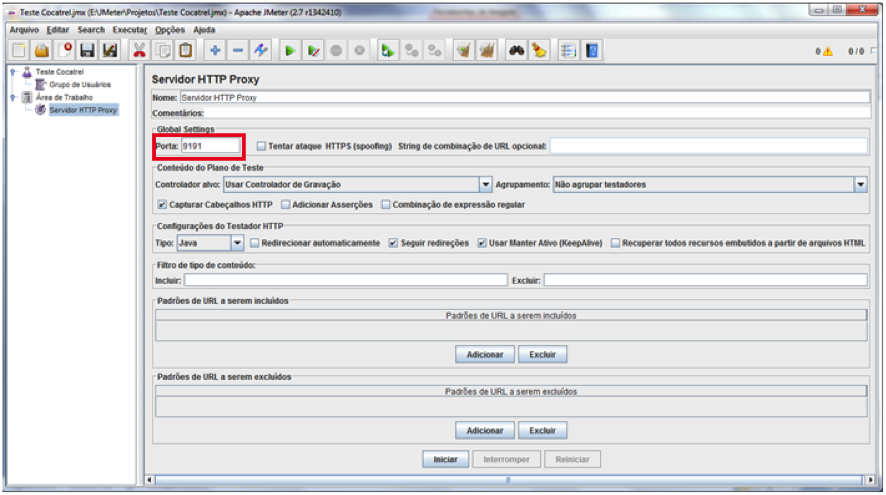
Task: Open the Arquivo menu
Action: (24, 29)
